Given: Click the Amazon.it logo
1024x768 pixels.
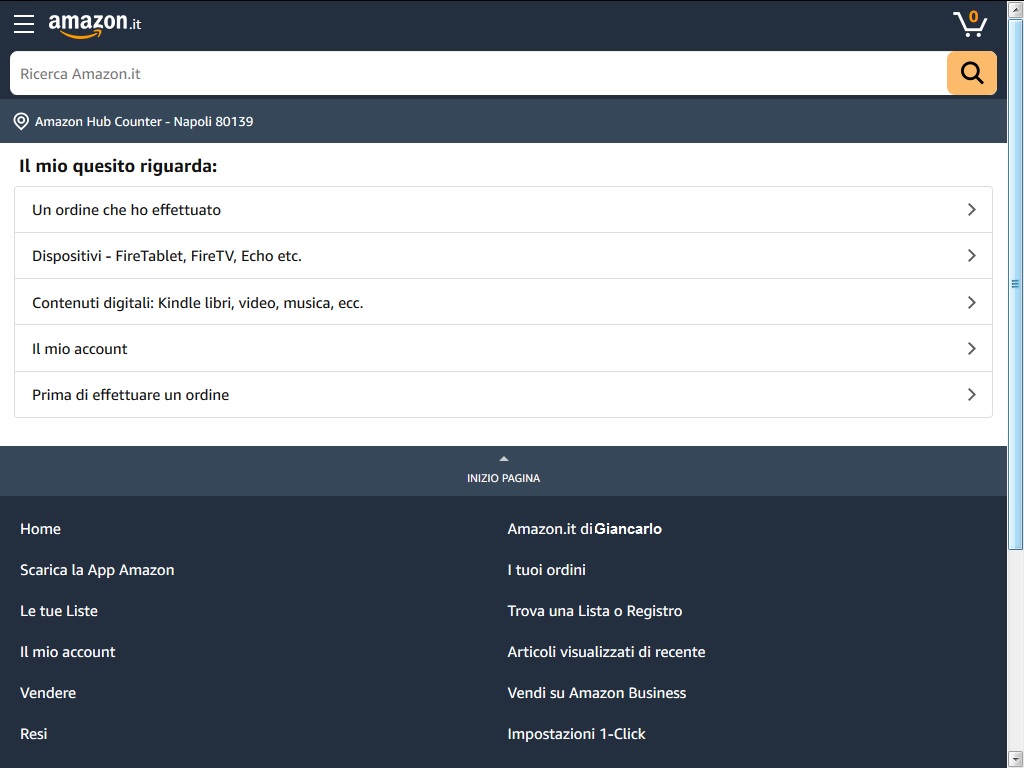Looking at the screenshot, I should (x=95, y=25).
